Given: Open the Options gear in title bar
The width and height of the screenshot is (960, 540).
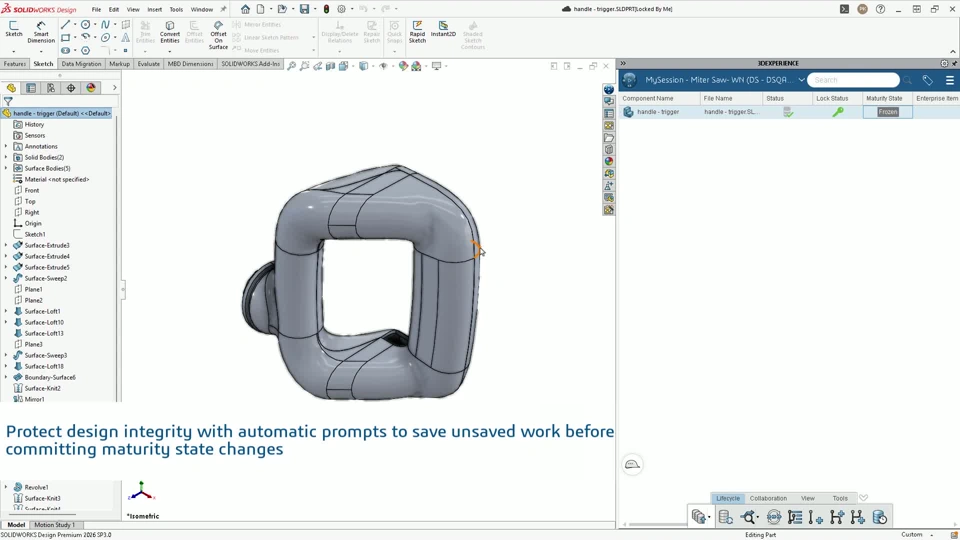Looking at the screenshot, I should click(342, 9).
